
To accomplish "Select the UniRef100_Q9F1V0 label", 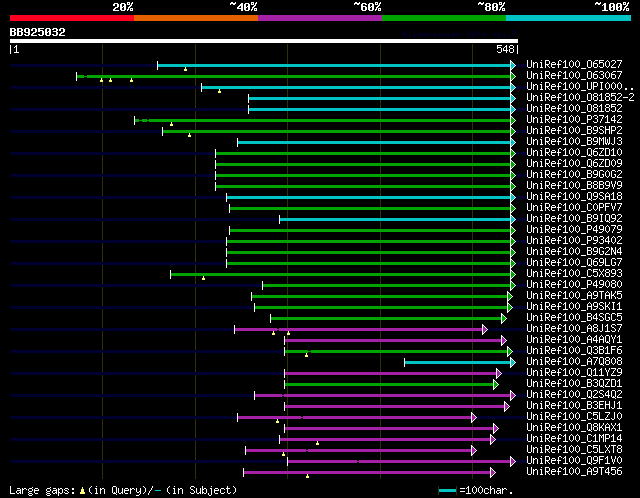I will [574, 461].
